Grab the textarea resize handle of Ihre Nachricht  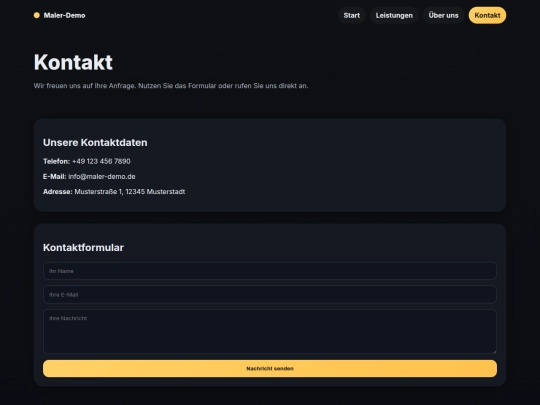494,351
